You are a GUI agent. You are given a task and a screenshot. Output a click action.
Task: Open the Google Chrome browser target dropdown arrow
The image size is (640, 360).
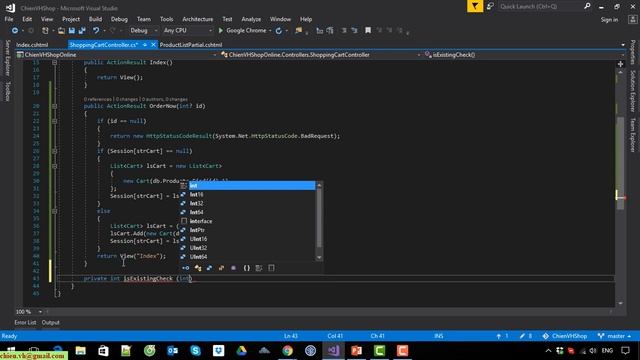tap(270, 31)
